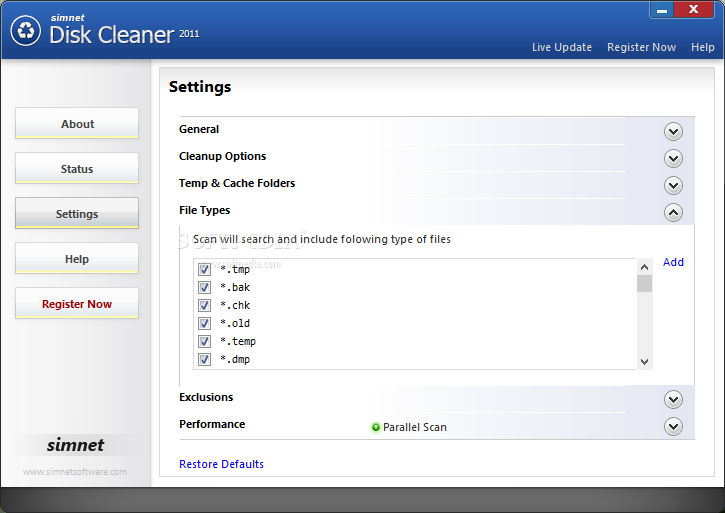Viewport: 725px width, 513px height.
Task: Click the file types scroll up arrow
Action: 645,267
